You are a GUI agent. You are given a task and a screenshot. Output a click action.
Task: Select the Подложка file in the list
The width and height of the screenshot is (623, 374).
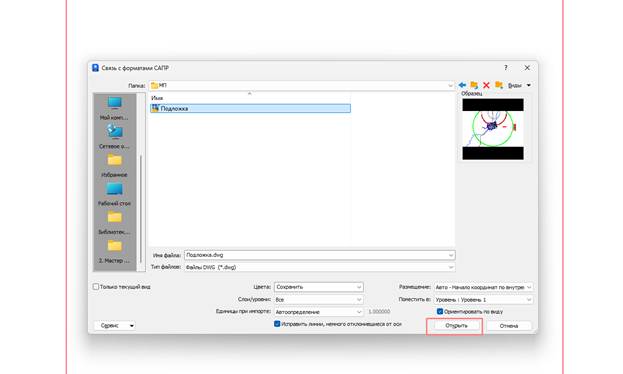[250, 109]
